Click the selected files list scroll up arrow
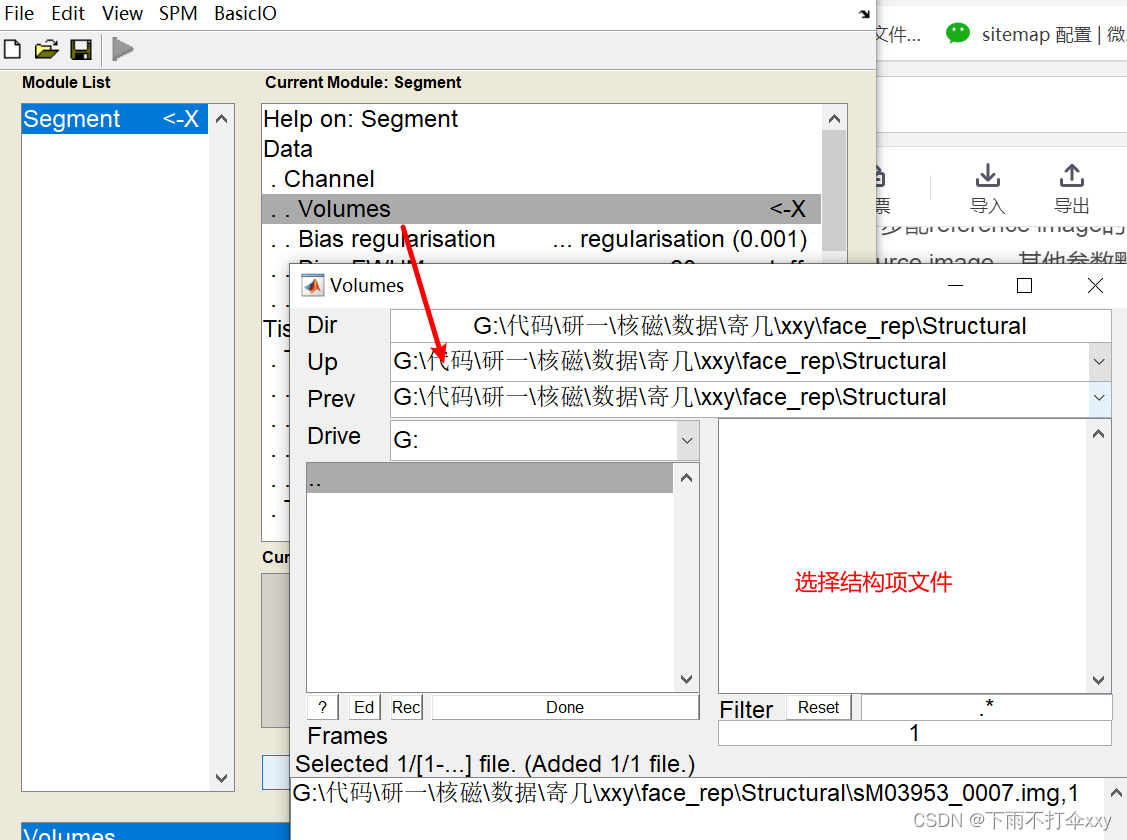1127x840 pixels. click(1116, 793)
